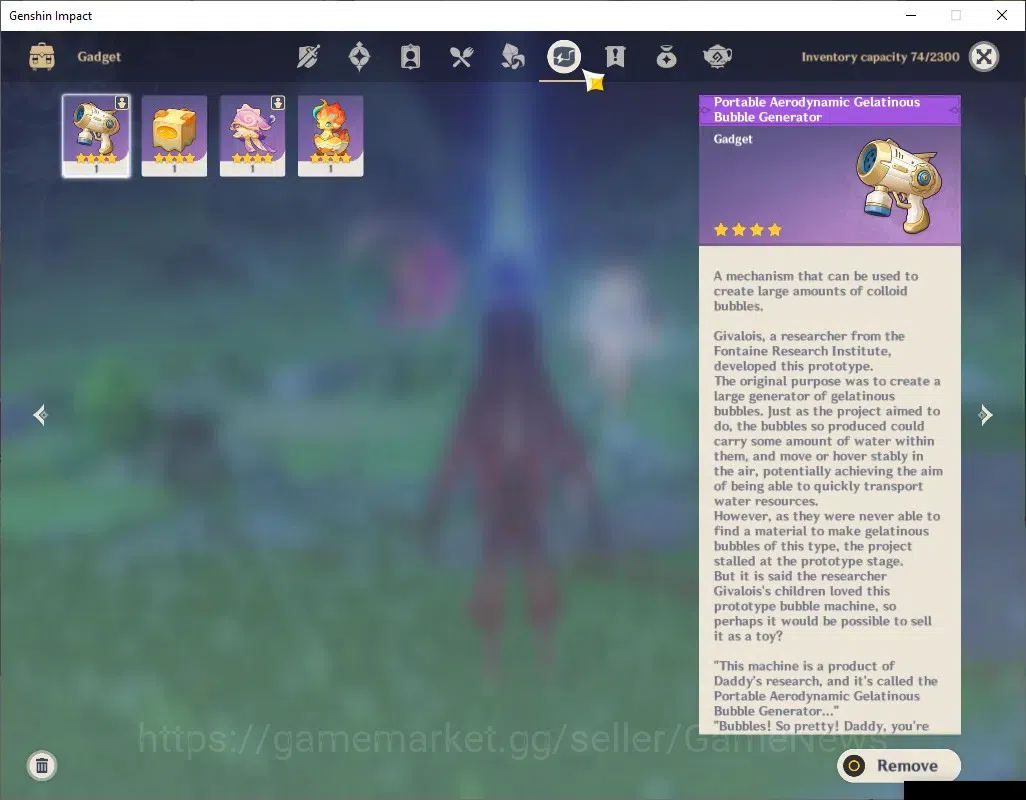Image resolution: width=1026 pixels, height=800 pixels.
Task: Maximize the Genshin Impact window
Action: pos(956,16)
